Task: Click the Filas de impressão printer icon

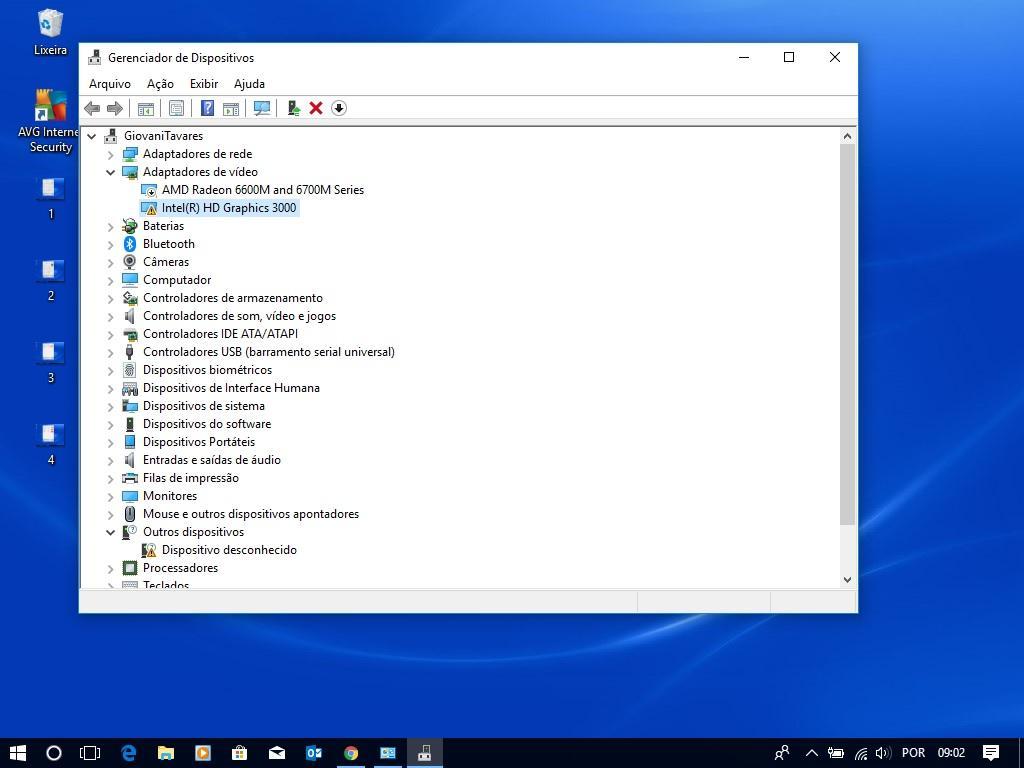Action: click(x=130, y=478)
